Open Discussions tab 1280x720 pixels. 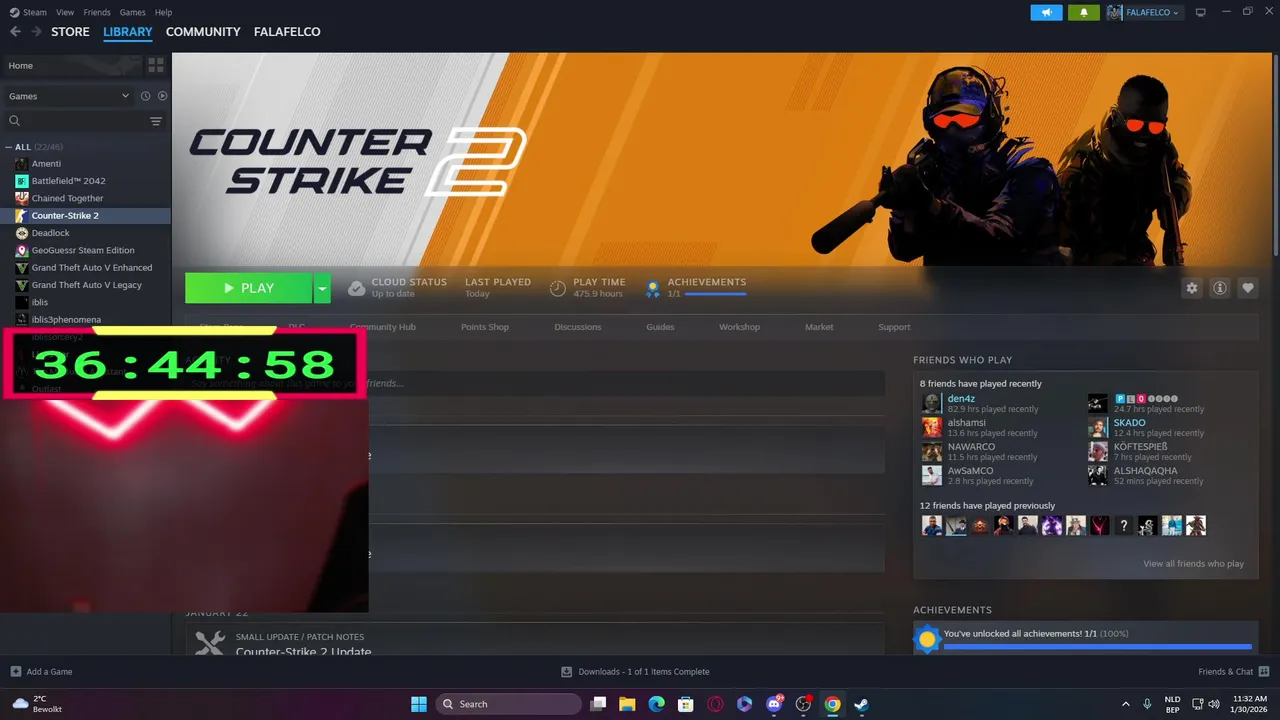point(578,327)
